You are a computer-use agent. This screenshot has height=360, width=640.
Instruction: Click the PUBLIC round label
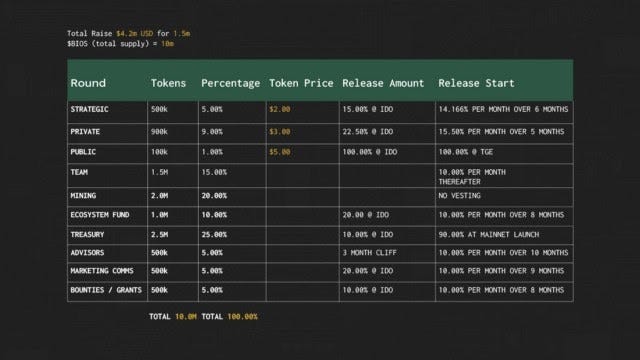point(83,152)
